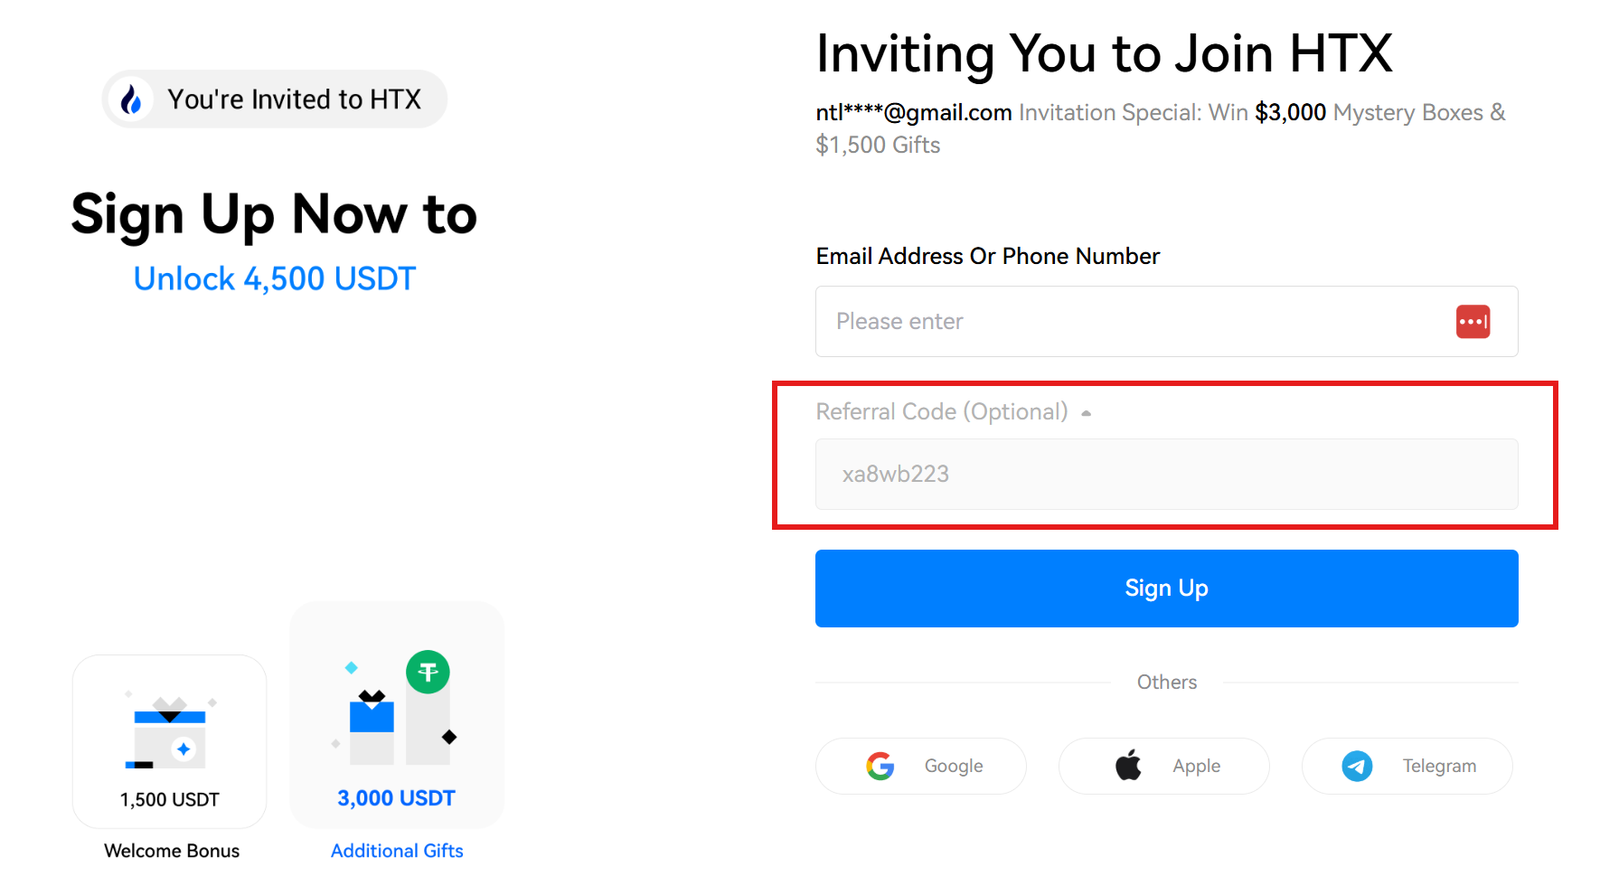Select the Google sign-up icon
Screen dimensions: 1600x895
[879, 765]
